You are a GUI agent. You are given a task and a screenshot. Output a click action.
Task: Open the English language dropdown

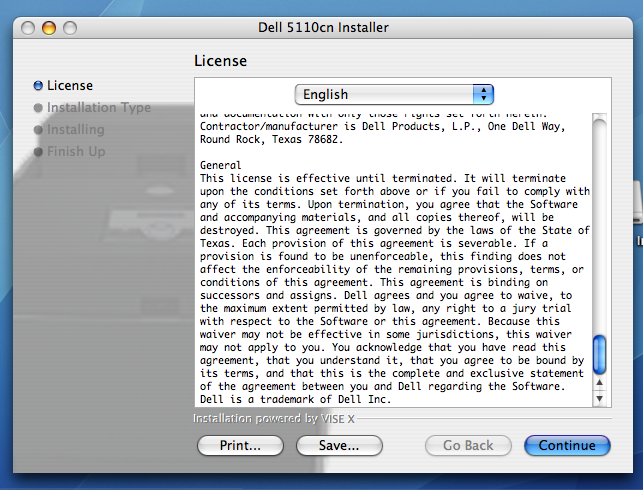tap(394, 94)
